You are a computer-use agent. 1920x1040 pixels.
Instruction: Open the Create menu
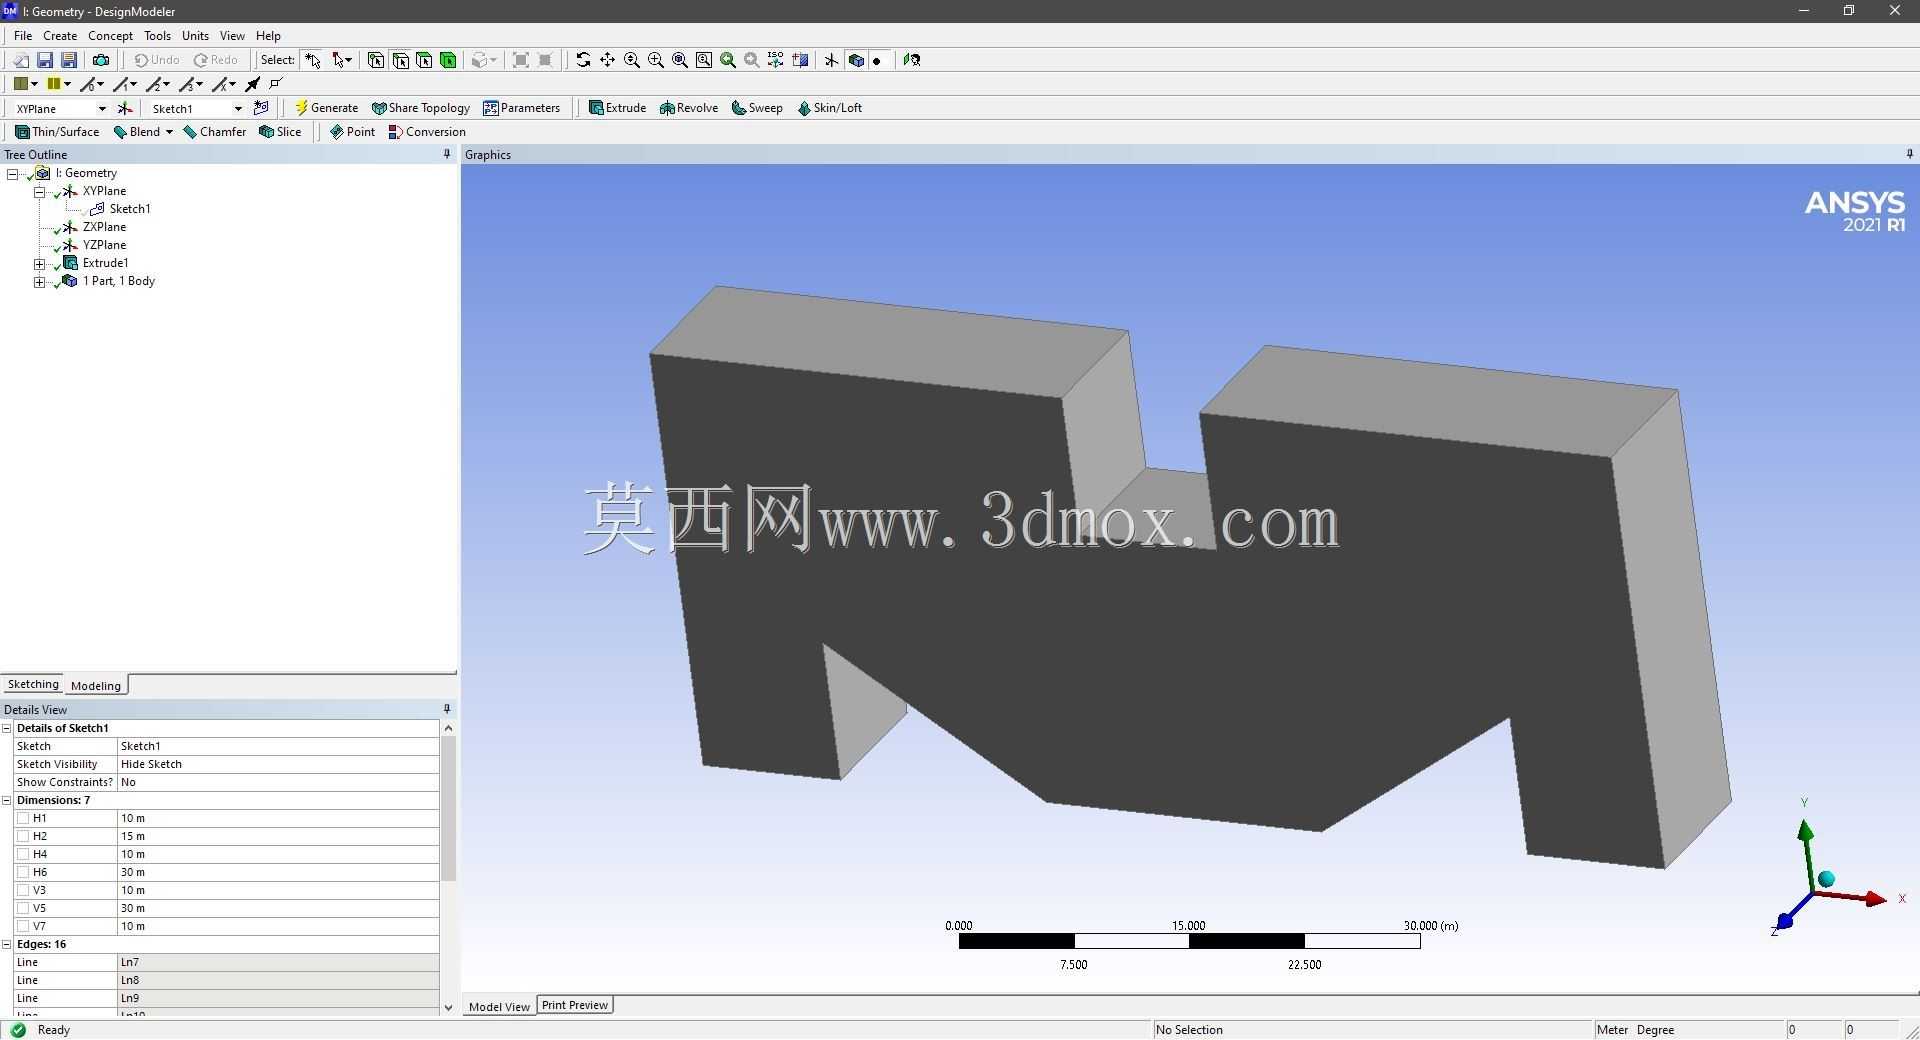(60, 35)
